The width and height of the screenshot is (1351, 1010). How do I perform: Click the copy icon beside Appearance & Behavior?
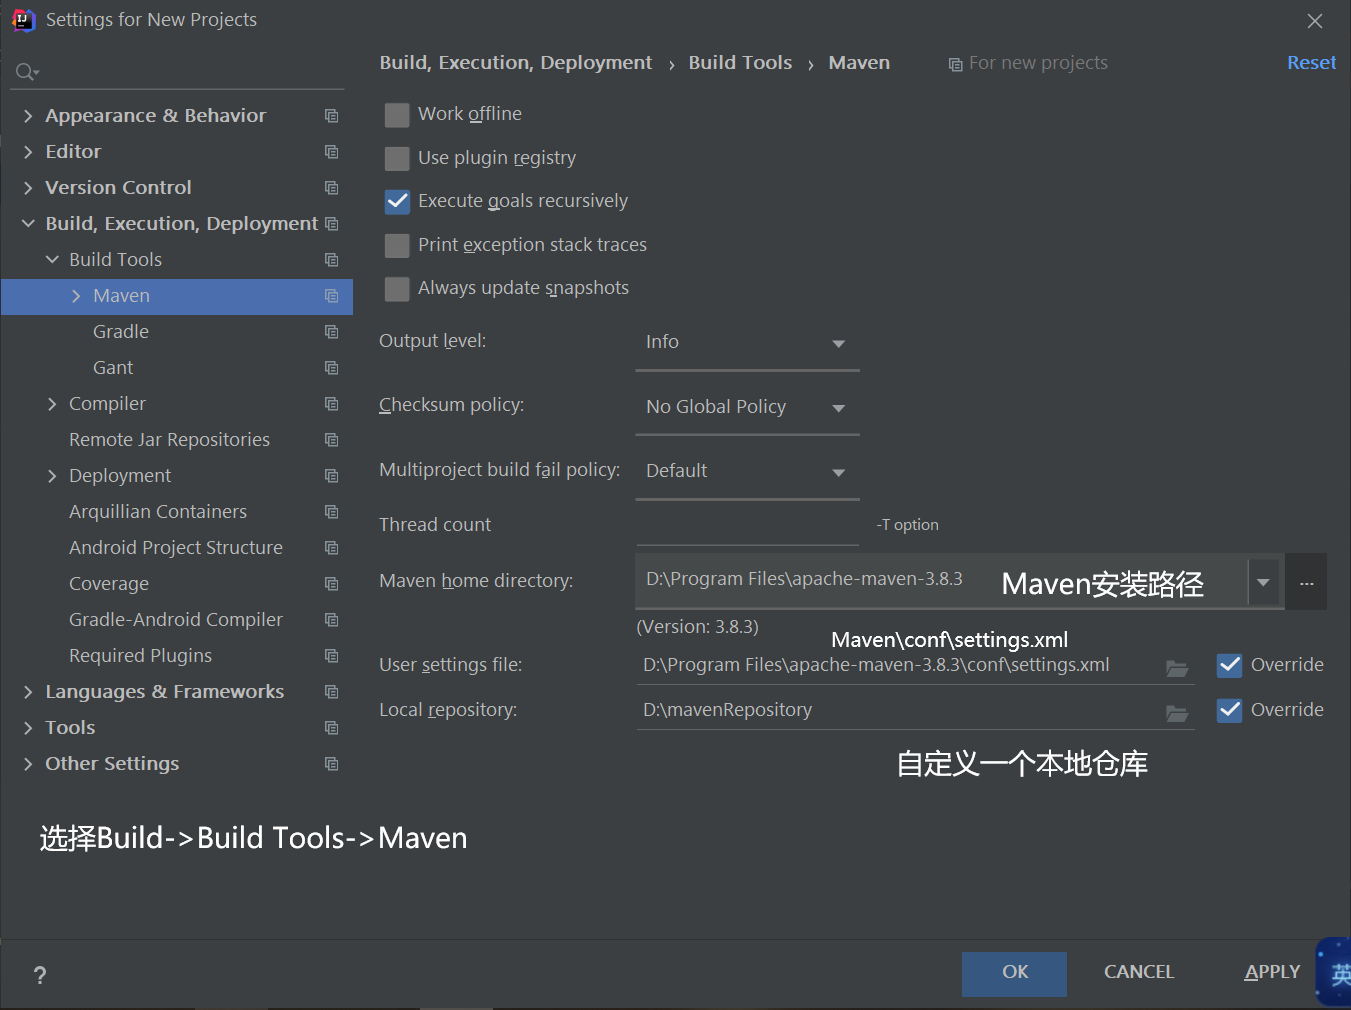coord(331,116)
